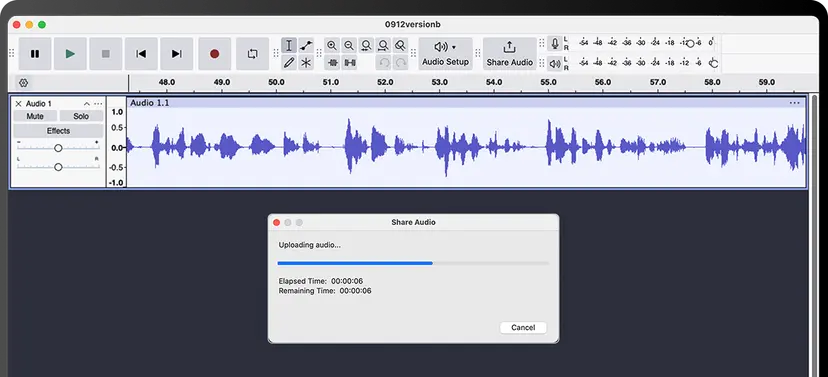This screenshot has width=828, height=377.
Task: Cancel the audio upload
Action: click(x=523, y=327)
